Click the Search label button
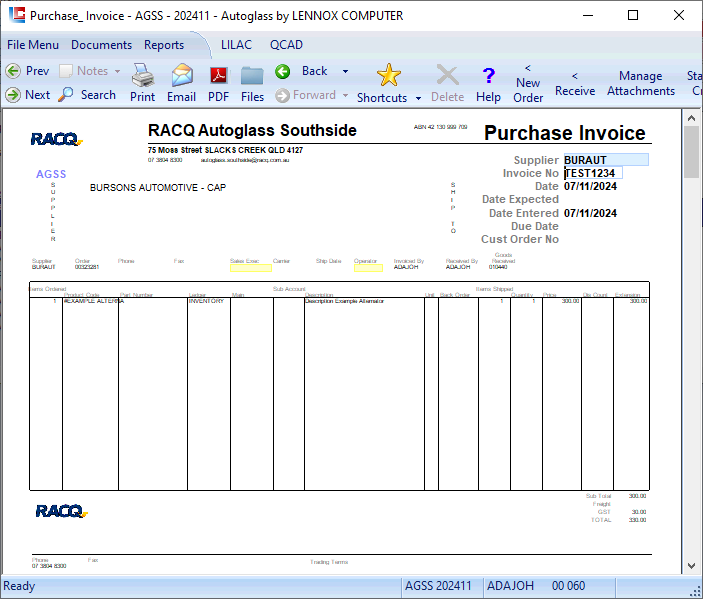This screenshot has width=703, height=599. tap(98, 95)
